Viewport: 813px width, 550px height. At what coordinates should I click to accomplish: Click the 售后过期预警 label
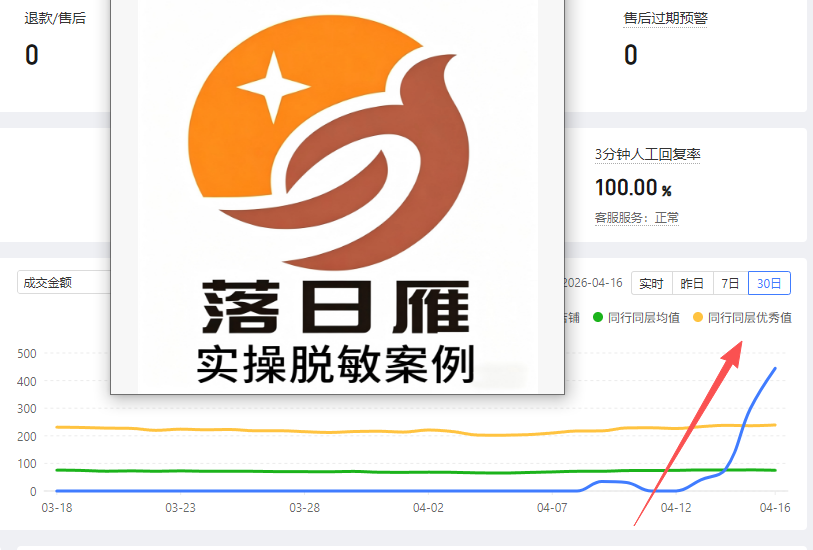click(665, 18)
